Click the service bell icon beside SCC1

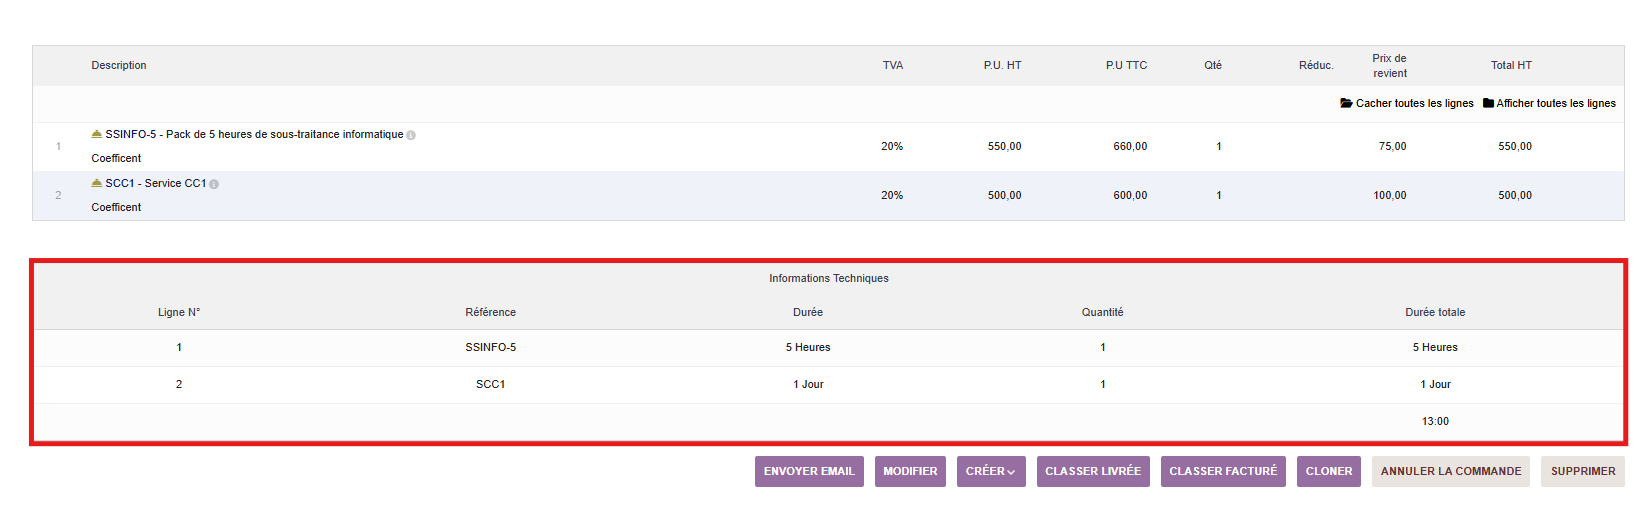pos(96,183)
